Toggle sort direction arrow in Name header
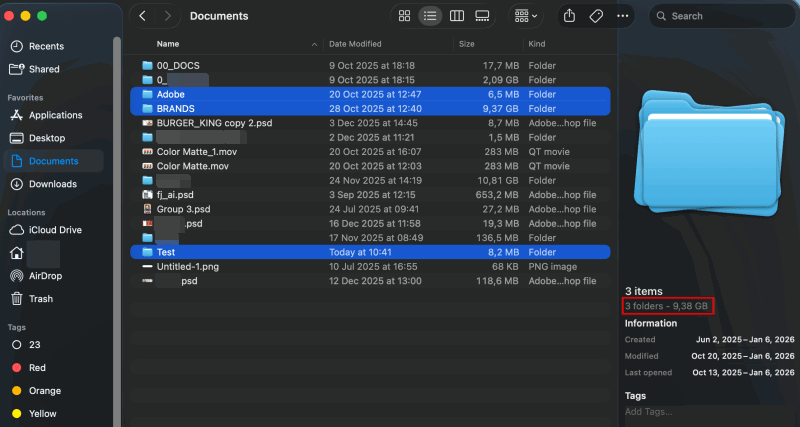The width and height of the screenshot is (800, 427). pyautogui.click(x=314, y=44)
